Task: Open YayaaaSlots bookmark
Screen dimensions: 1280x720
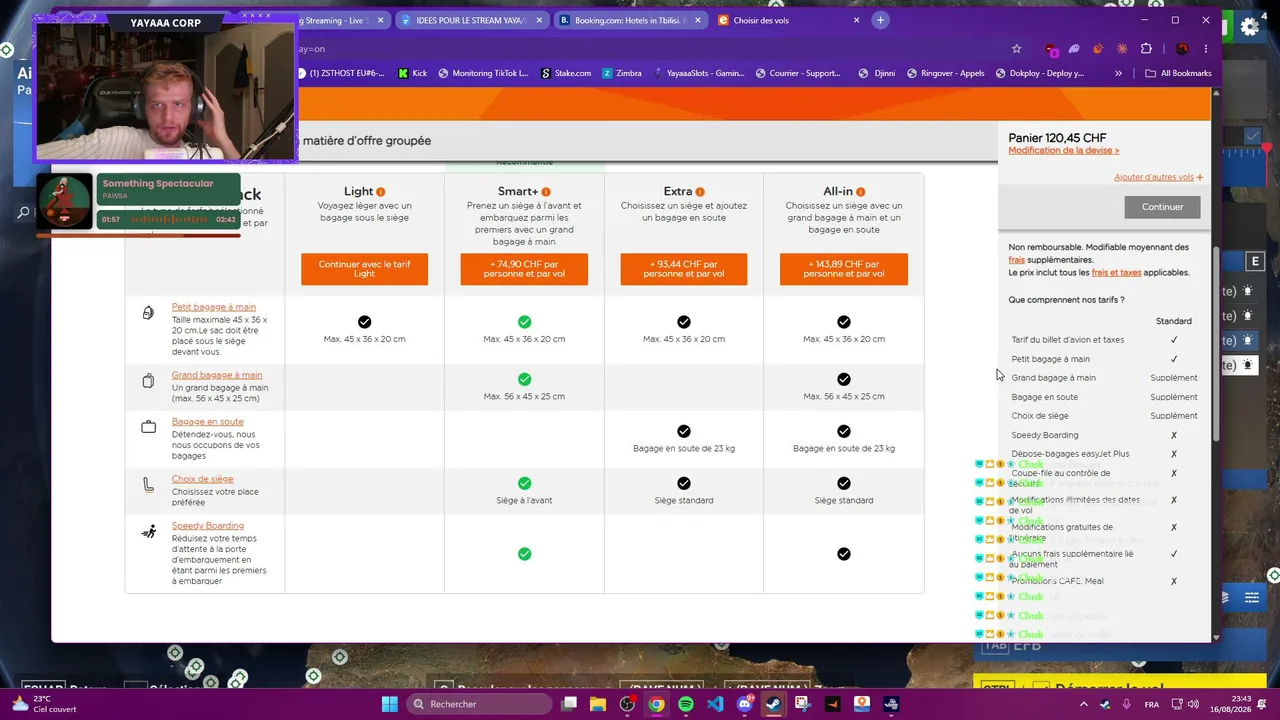Action: pos(699,73)
